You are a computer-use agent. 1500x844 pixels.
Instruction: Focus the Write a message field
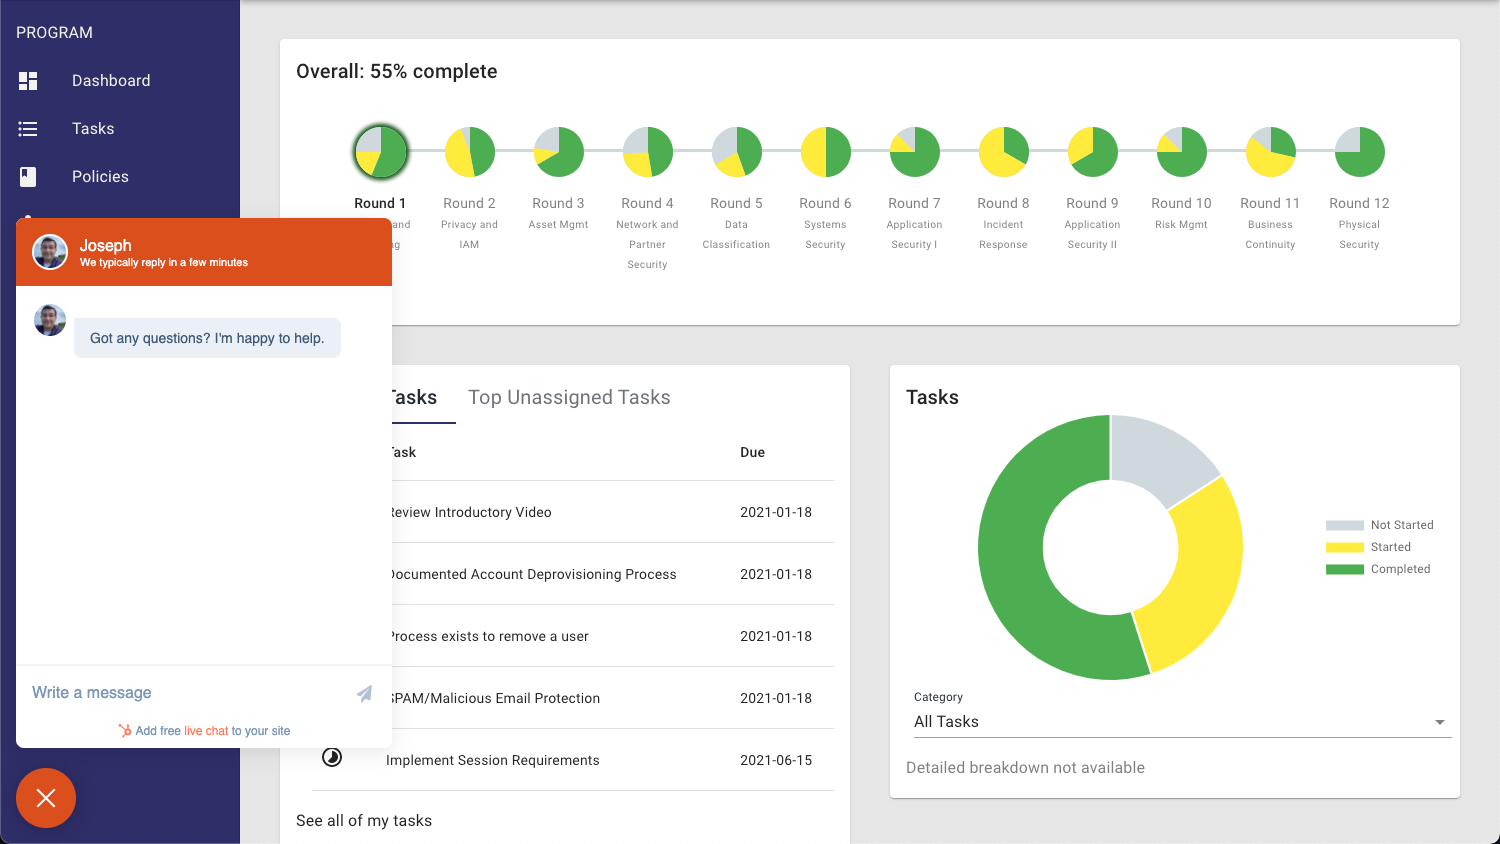coord(185,693)
